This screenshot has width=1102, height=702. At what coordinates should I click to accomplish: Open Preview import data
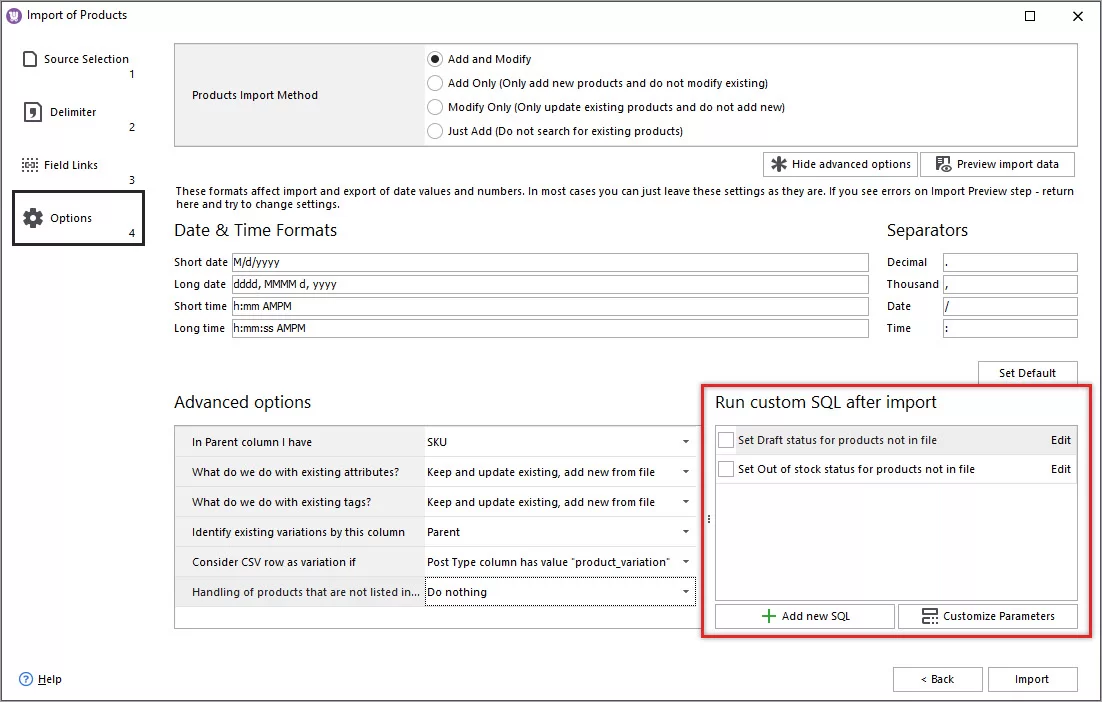(997, 164)
